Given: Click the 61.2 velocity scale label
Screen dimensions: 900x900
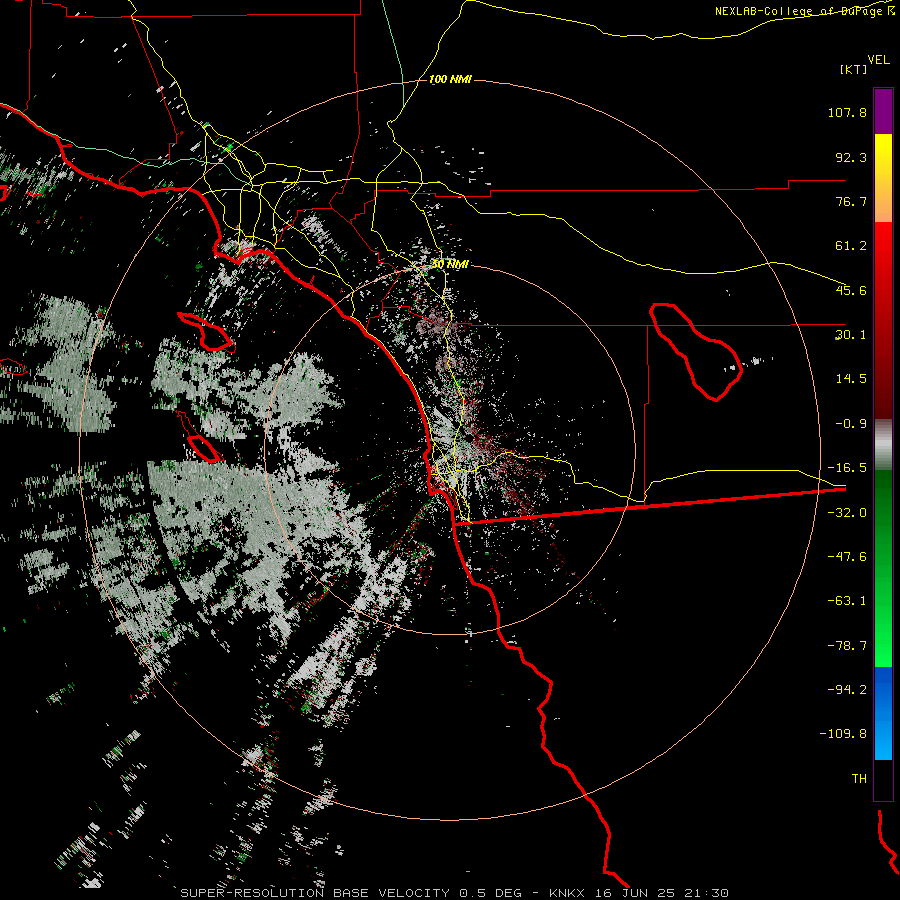Looking at the screenshot, I should [851, 246].
